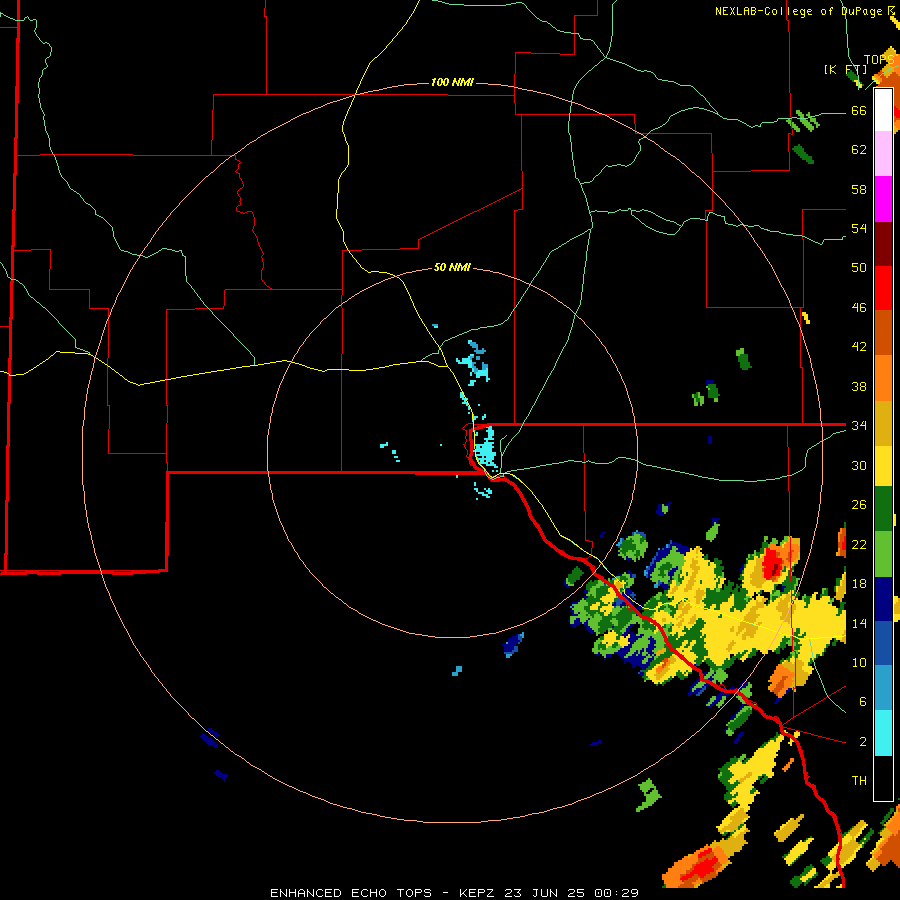900x900 pixels.
Task: Choose the navy blue legend color band
Action: tap(883, 599)
